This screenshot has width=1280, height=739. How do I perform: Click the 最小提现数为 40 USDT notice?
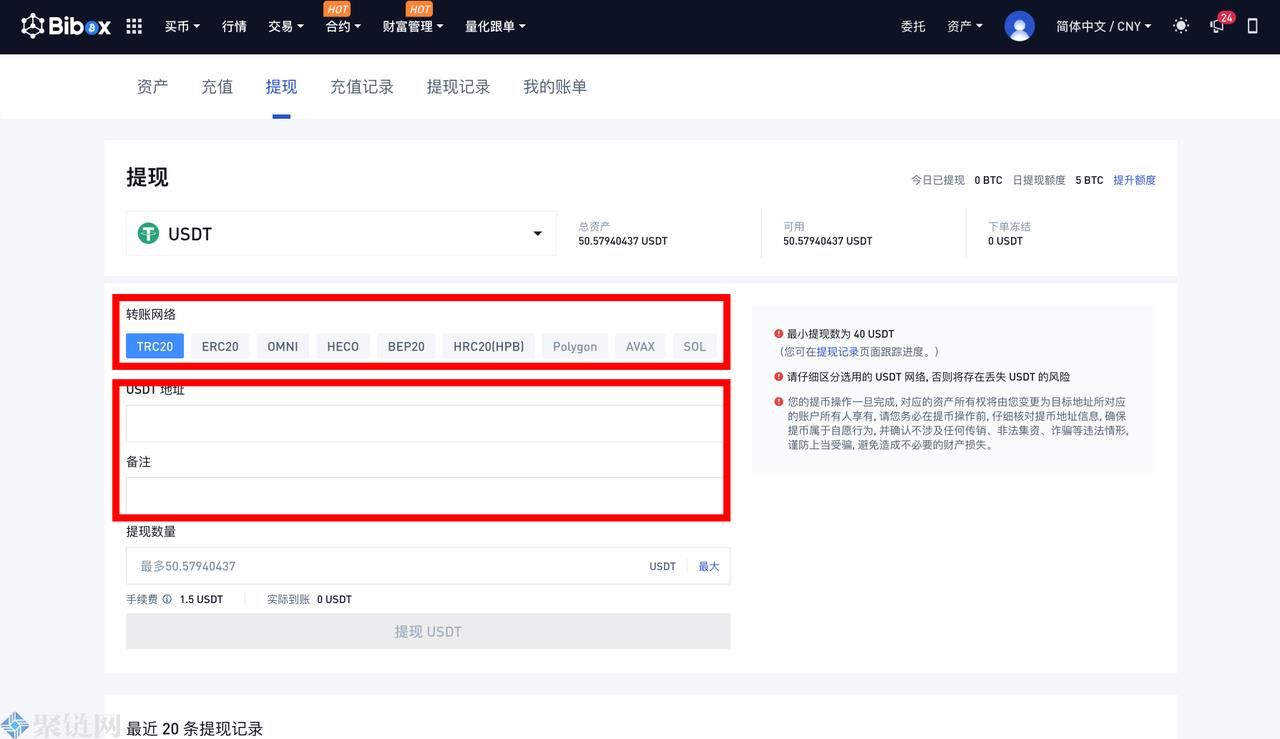tap(840, 334)
